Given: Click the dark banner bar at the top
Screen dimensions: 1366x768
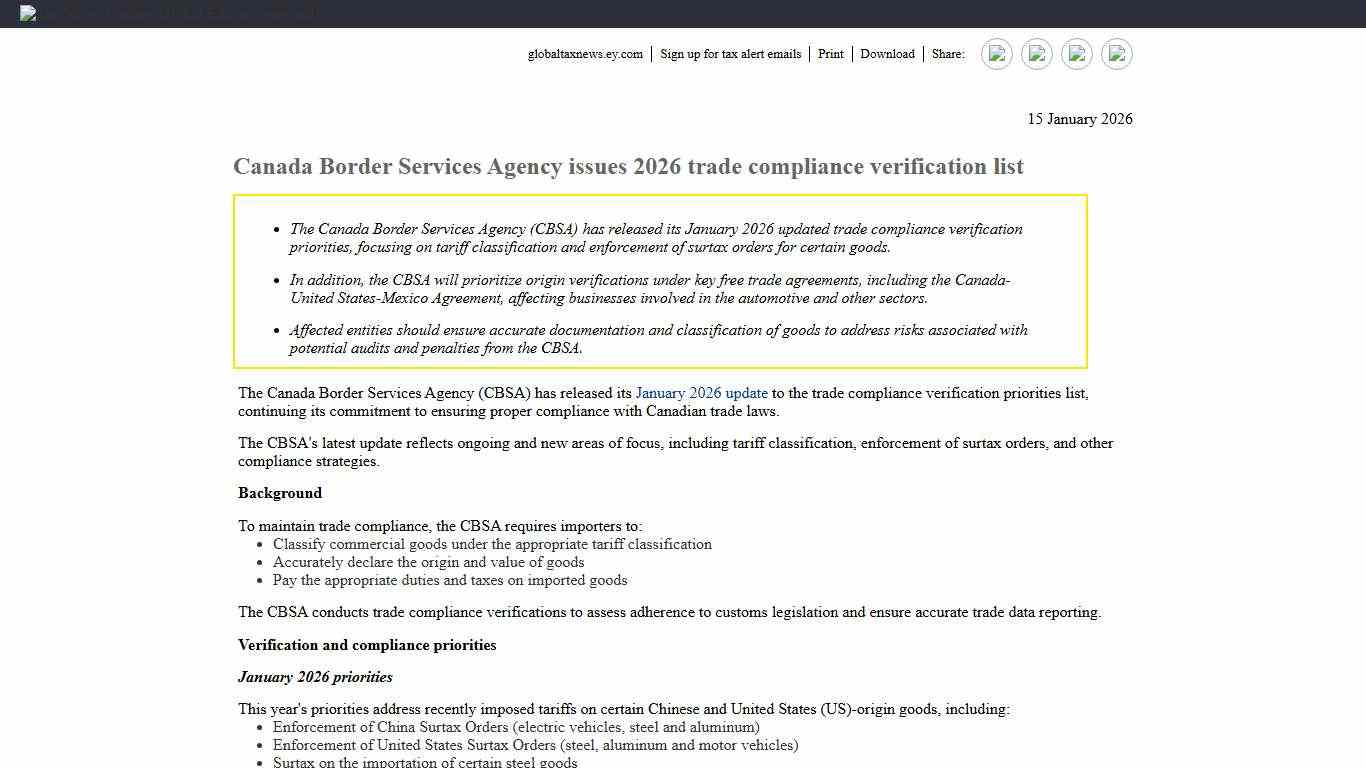Looking at the screenshot, I should 683,13.
